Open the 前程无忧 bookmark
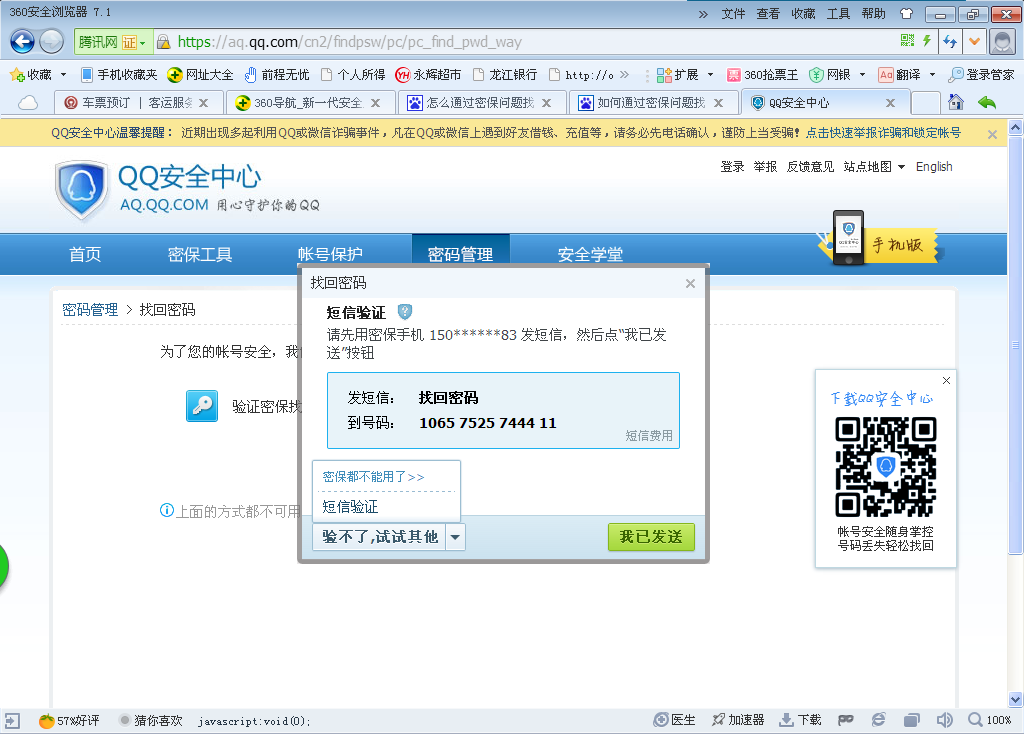1024x734 pixels. [277, 74]
